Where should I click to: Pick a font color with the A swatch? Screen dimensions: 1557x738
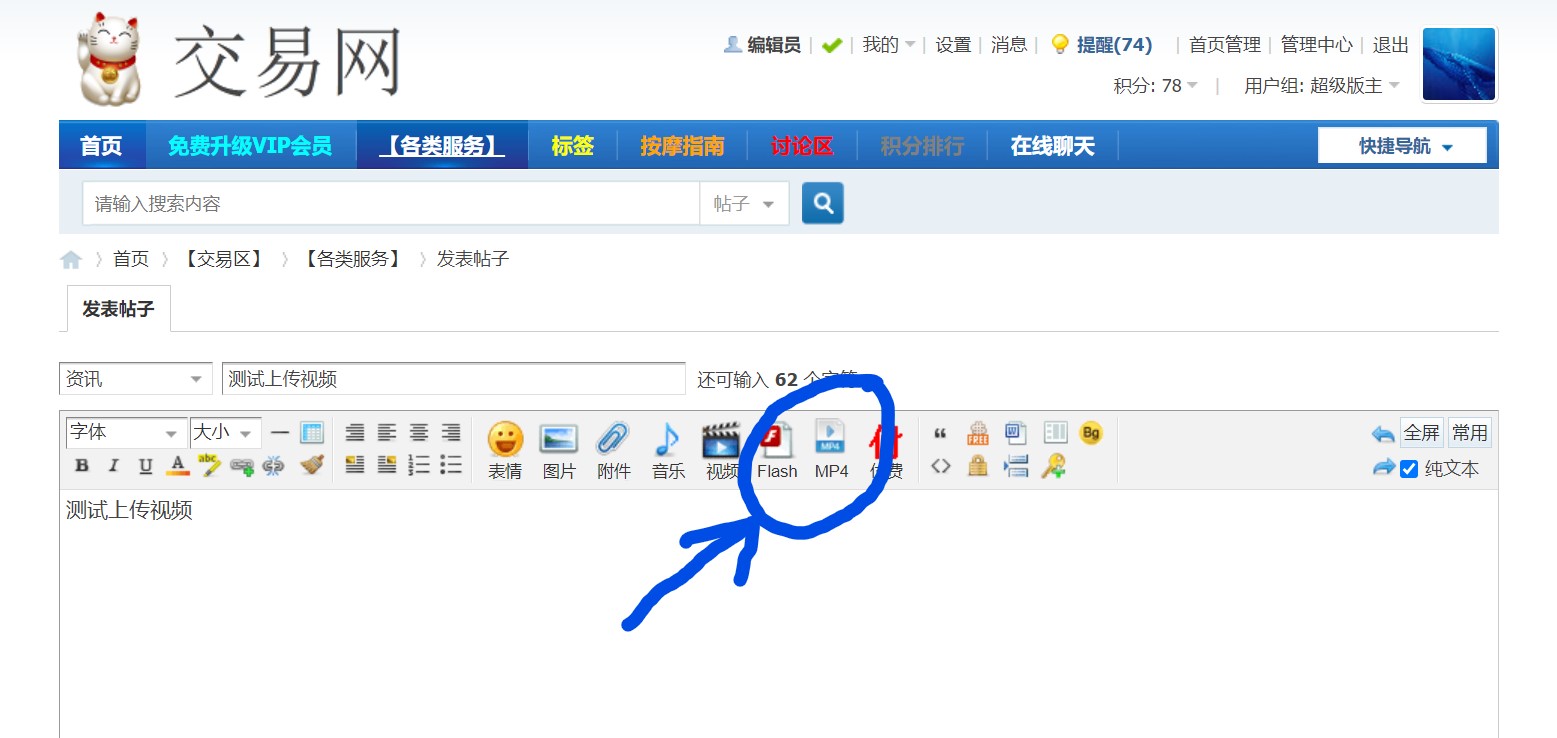(x=177, y=466)
